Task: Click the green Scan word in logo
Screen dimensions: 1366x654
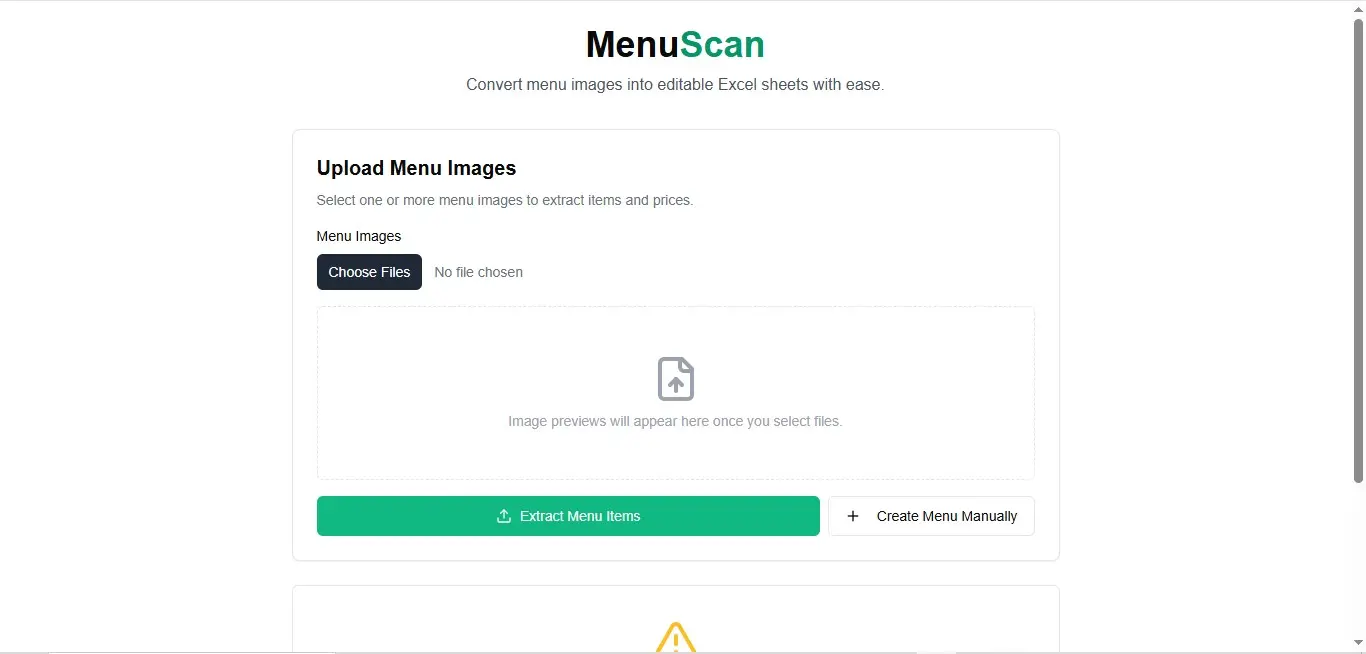Action: click(x=722, y=44)
